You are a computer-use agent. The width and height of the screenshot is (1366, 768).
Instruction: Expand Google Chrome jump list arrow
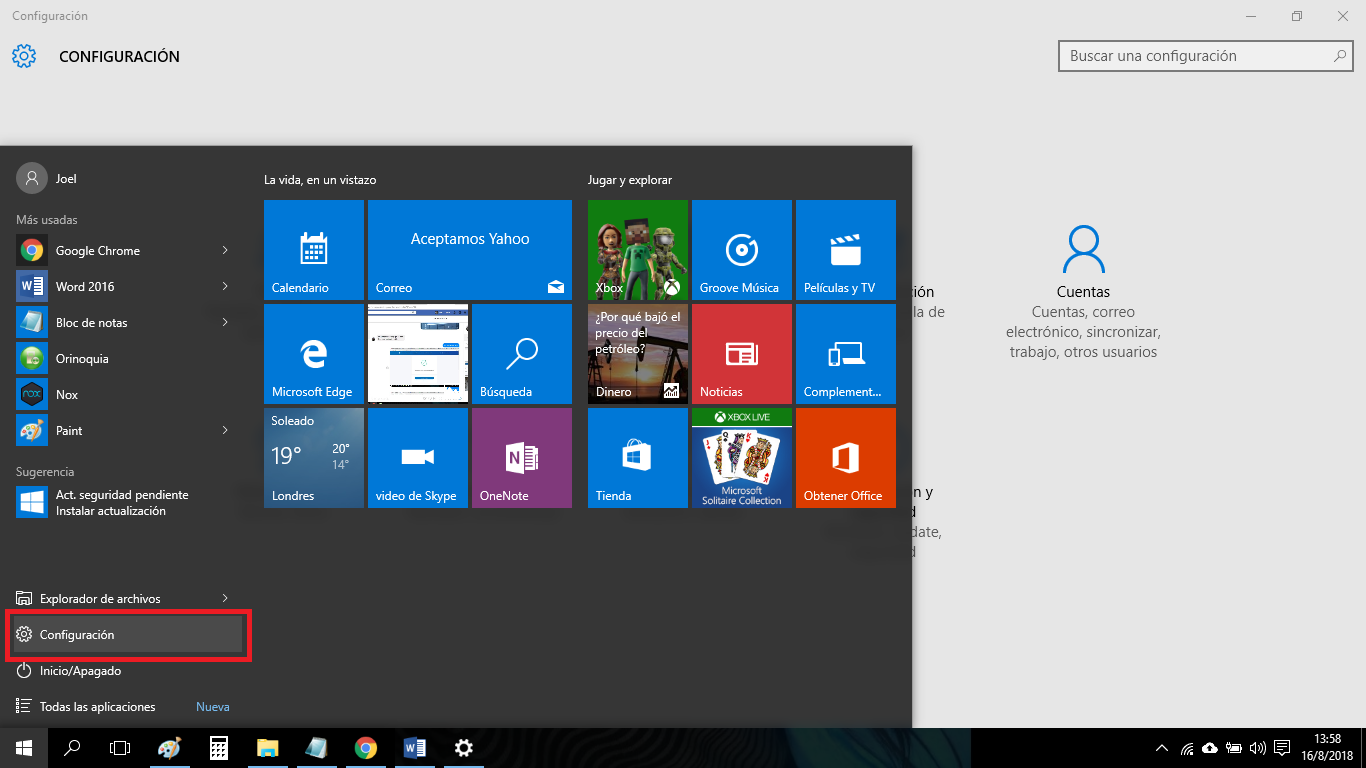[x=225, y=250]
